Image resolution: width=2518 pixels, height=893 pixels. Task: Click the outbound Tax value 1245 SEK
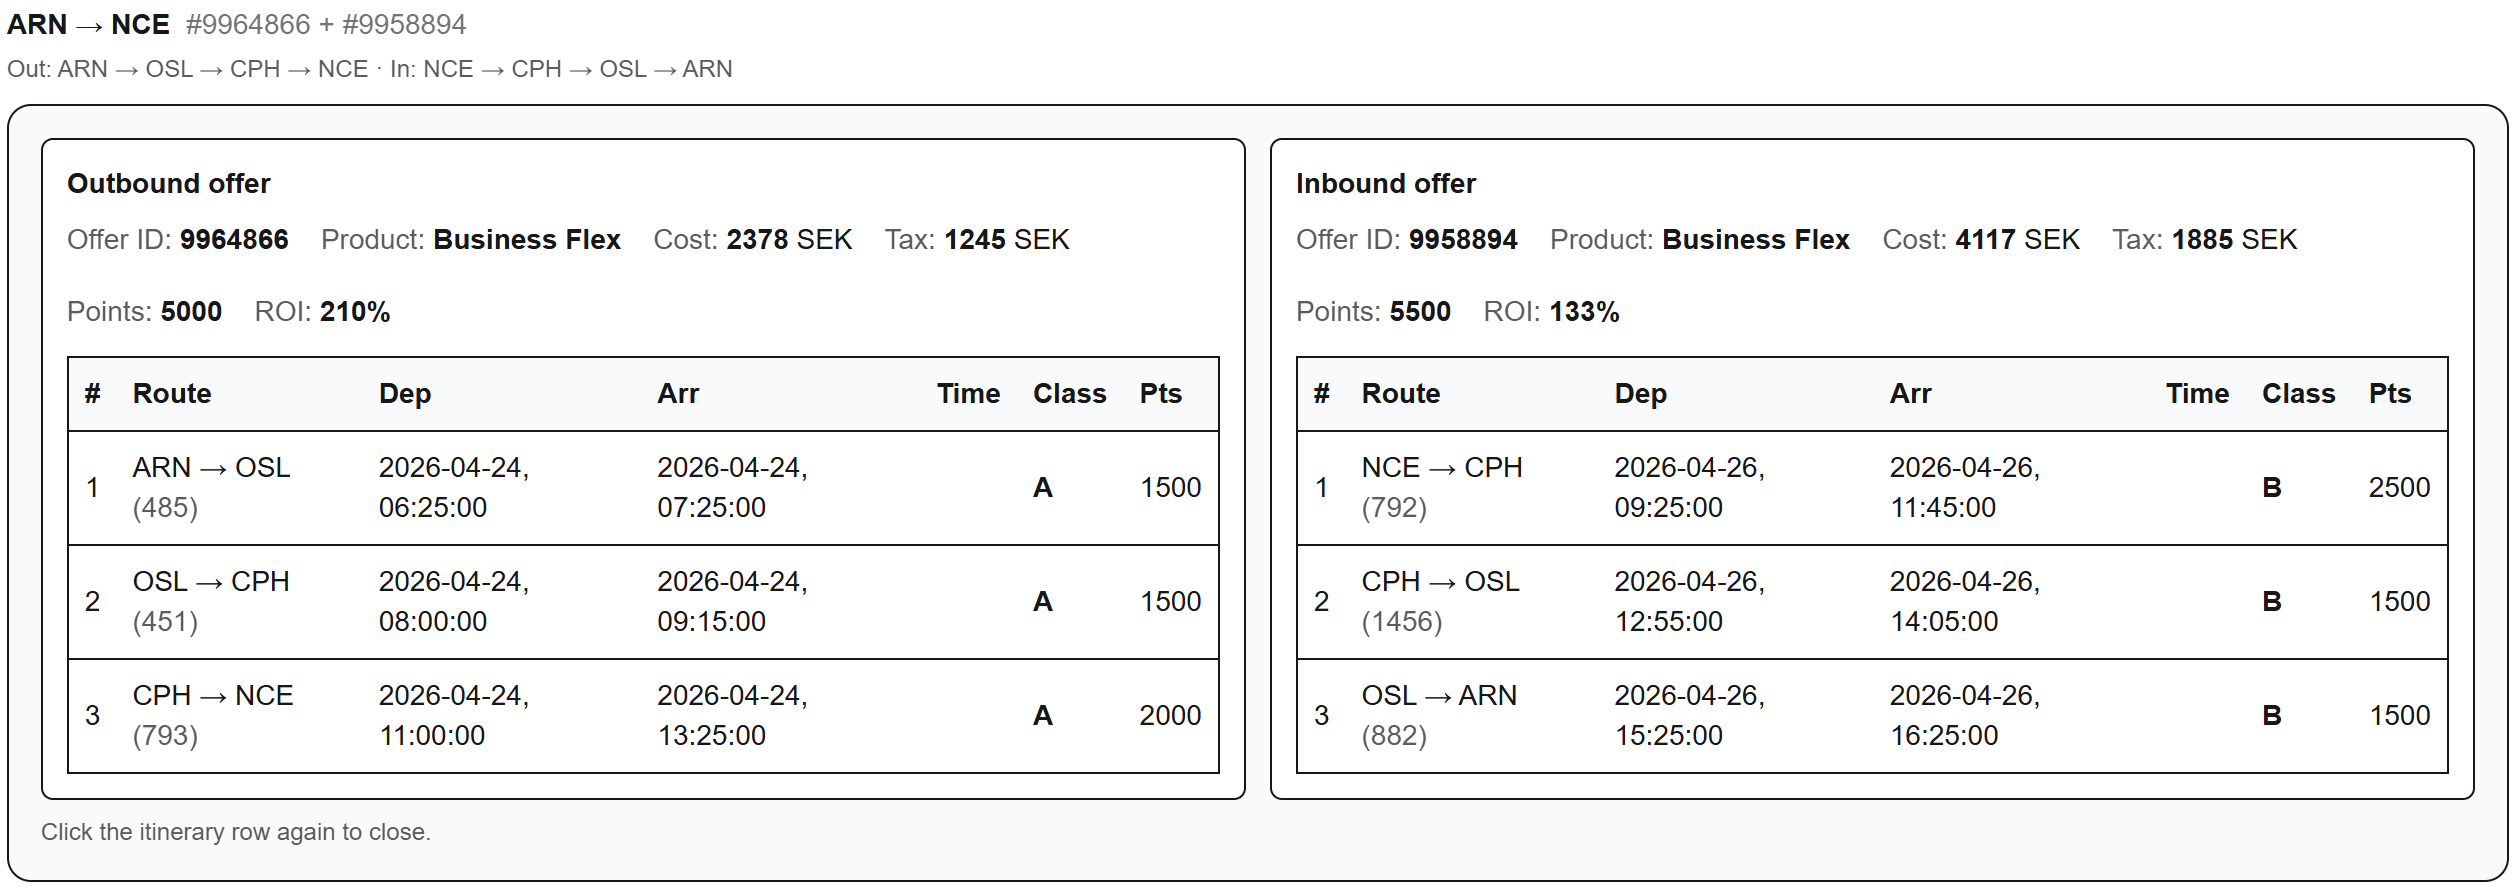pyautogui.click(x=1006, y=240)
